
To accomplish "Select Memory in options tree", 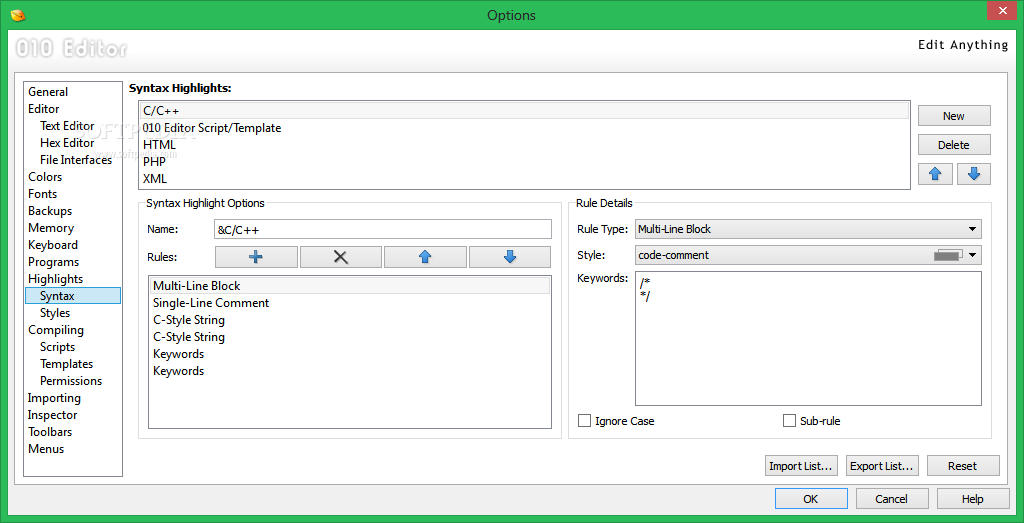I will click(51, 228).
